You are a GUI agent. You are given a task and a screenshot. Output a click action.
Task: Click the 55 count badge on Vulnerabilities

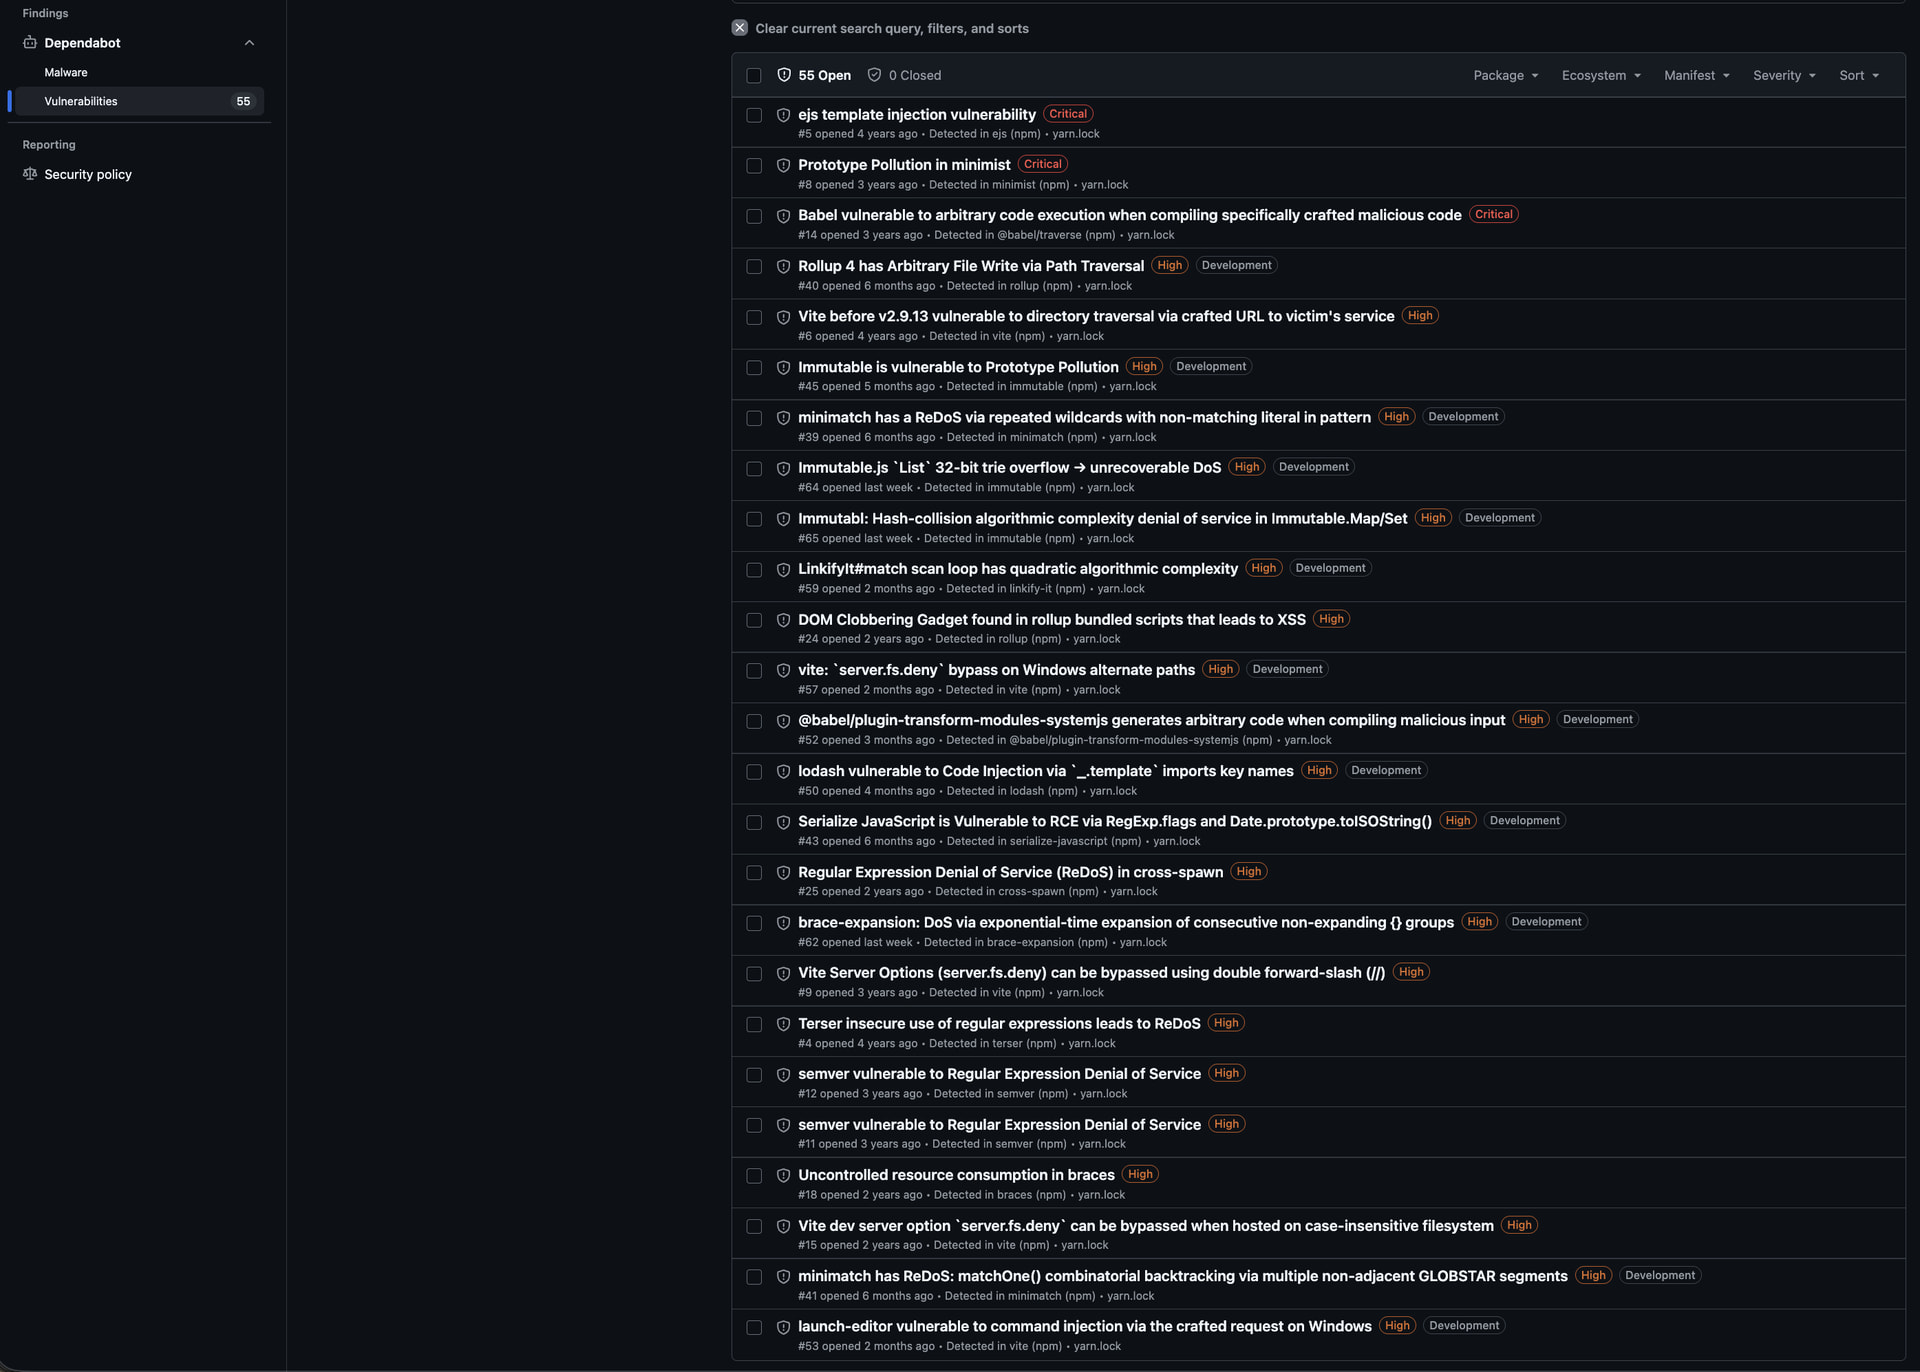point(243,101)
